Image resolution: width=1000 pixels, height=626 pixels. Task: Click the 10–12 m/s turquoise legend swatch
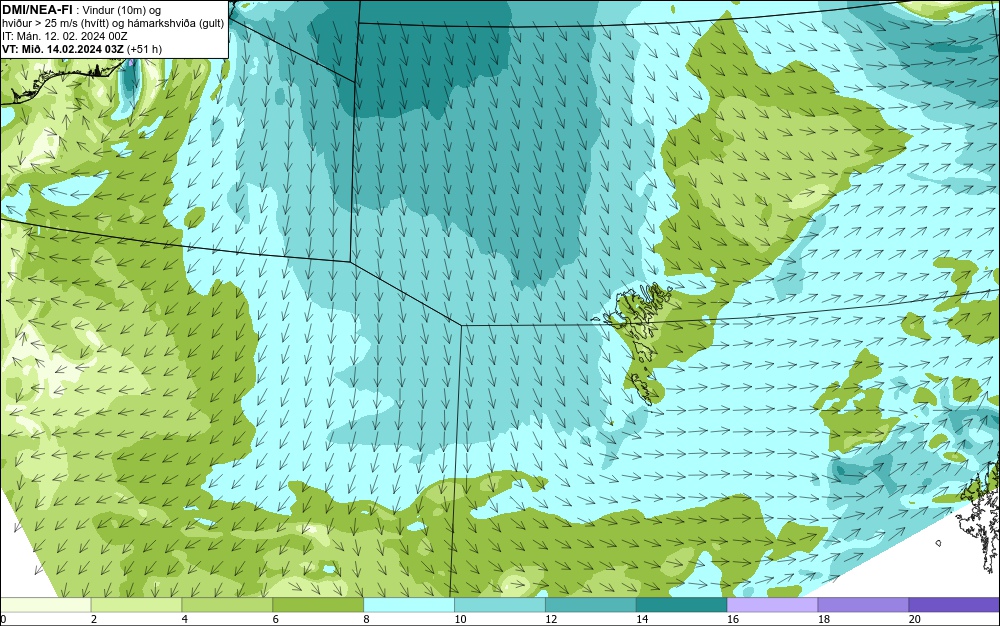[499, 604]
